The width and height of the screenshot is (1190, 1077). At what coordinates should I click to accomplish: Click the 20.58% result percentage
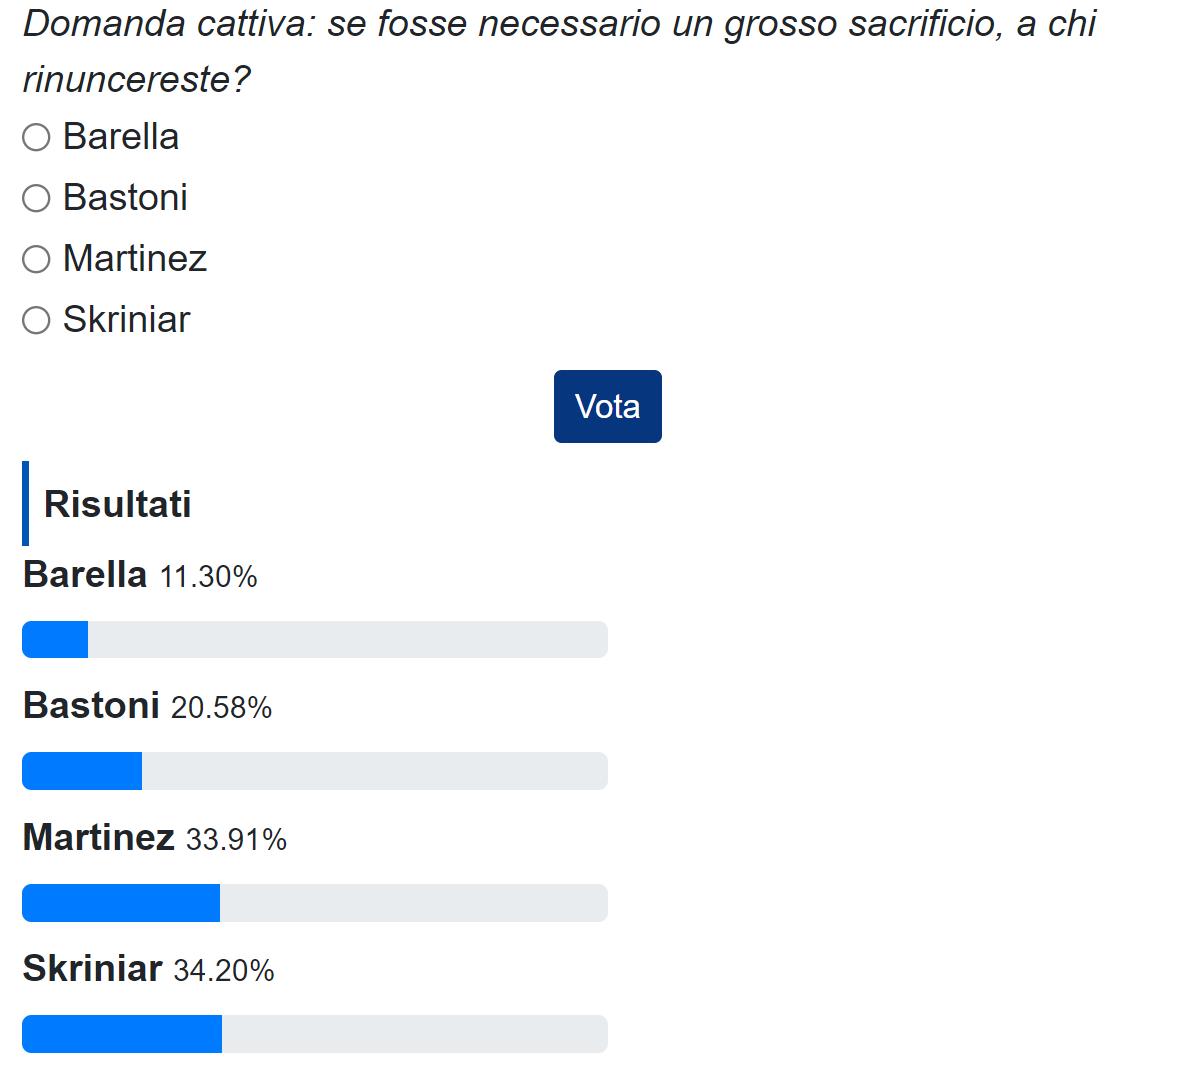221,708
